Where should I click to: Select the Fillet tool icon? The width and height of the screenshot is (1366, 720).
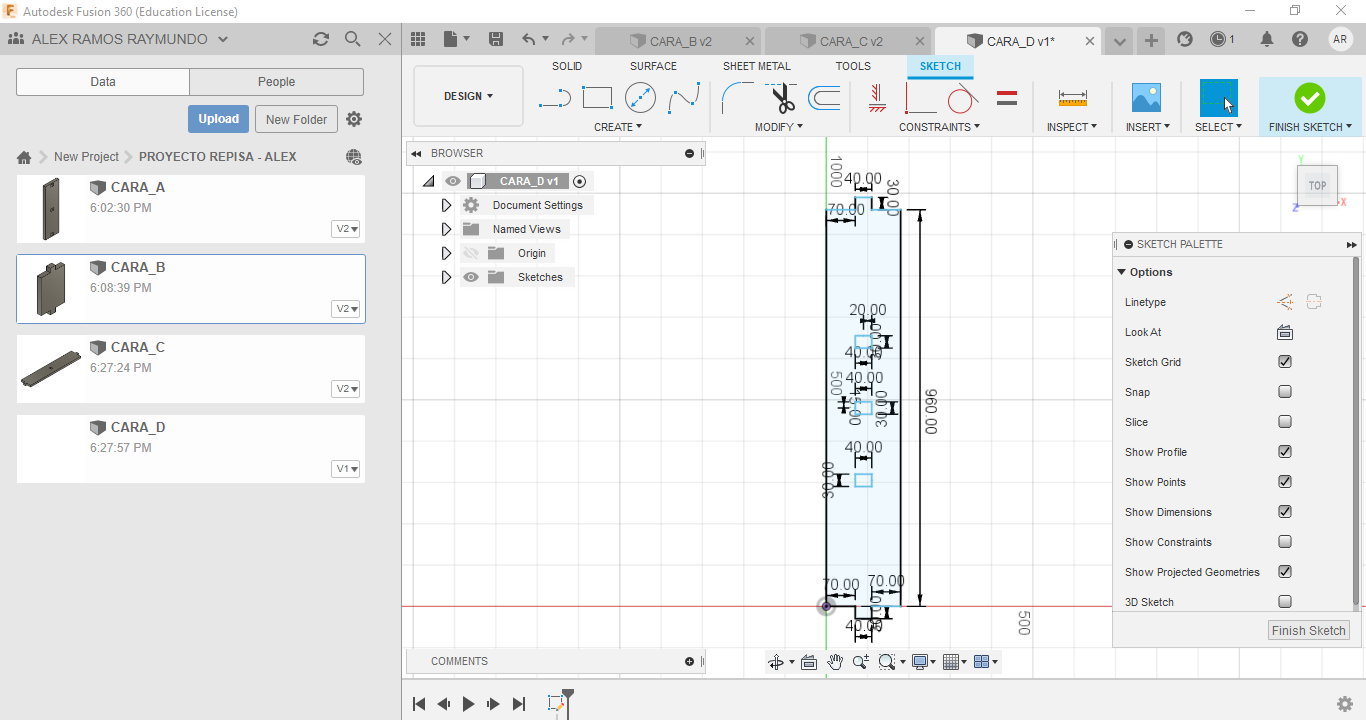738,98
